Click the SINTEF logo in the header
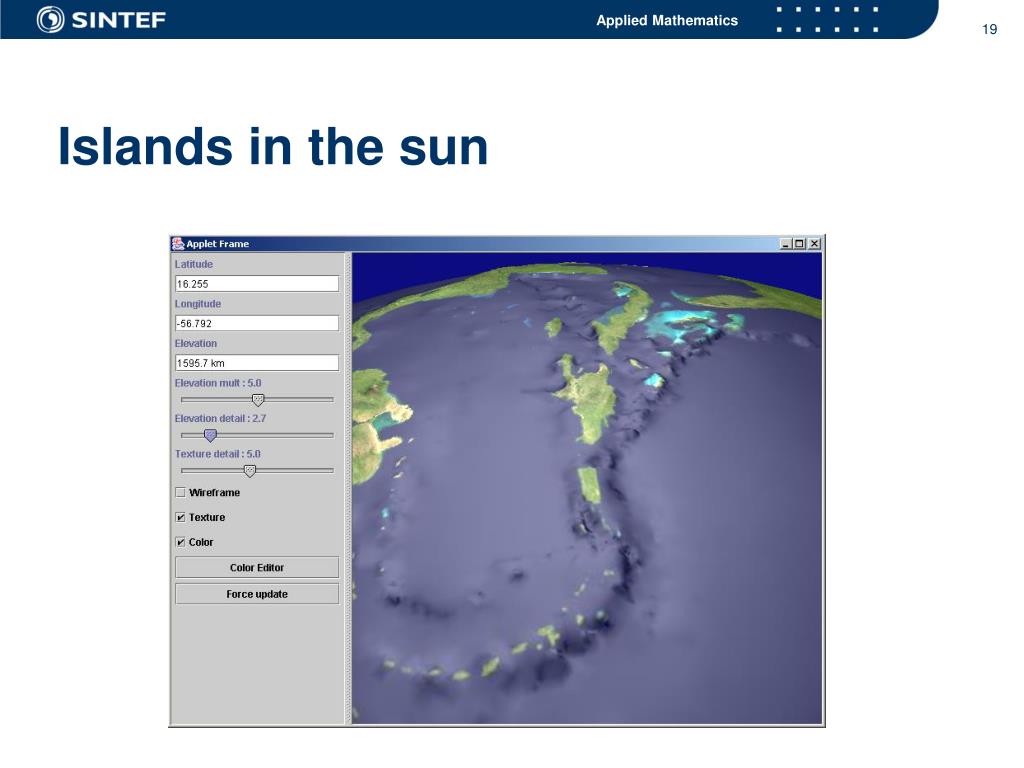Image resolution: width=1024 pixels, height=768 pixels. point(101,20)
